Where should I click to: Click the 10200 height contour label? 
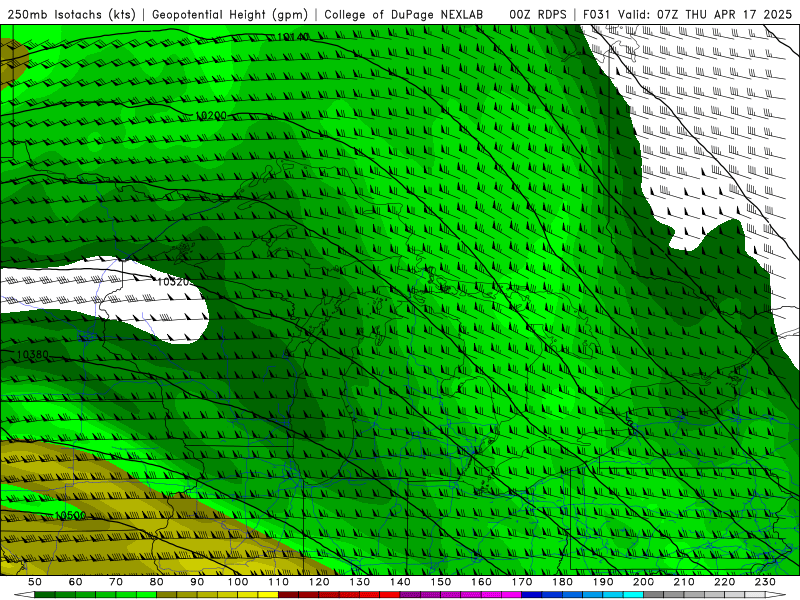tap(211, 116)
